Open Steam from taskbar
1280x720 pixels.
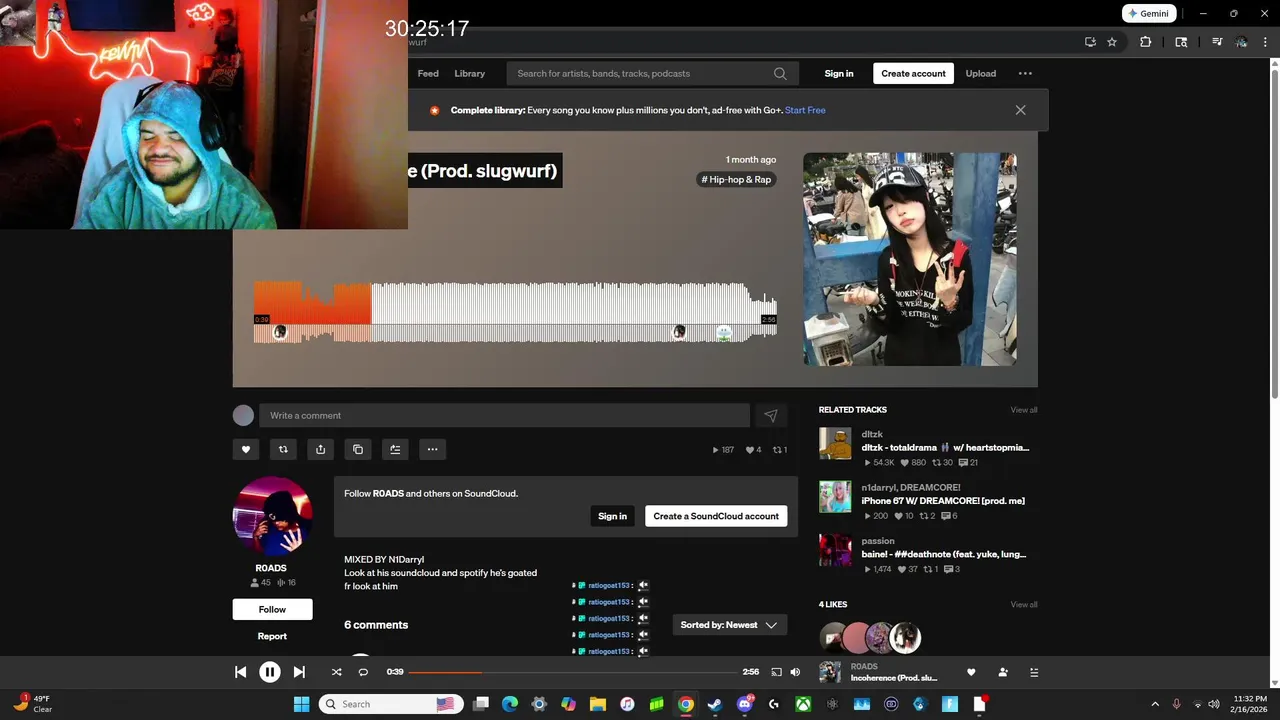click(x=715, y=704)
